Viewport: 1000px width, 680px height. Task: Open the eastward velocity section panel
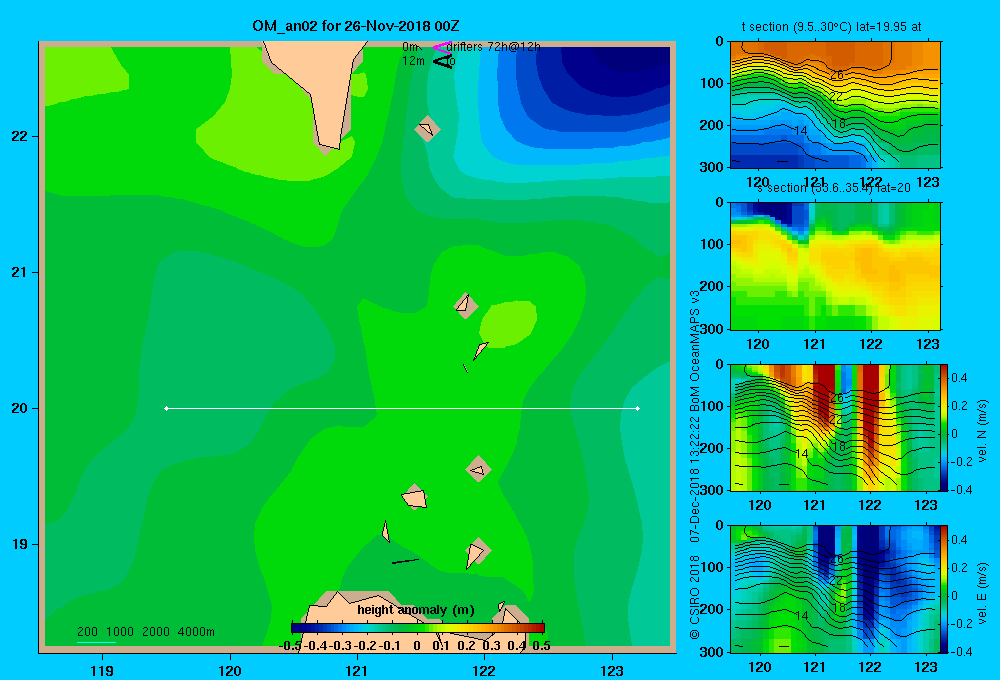(x=835, y=588)
